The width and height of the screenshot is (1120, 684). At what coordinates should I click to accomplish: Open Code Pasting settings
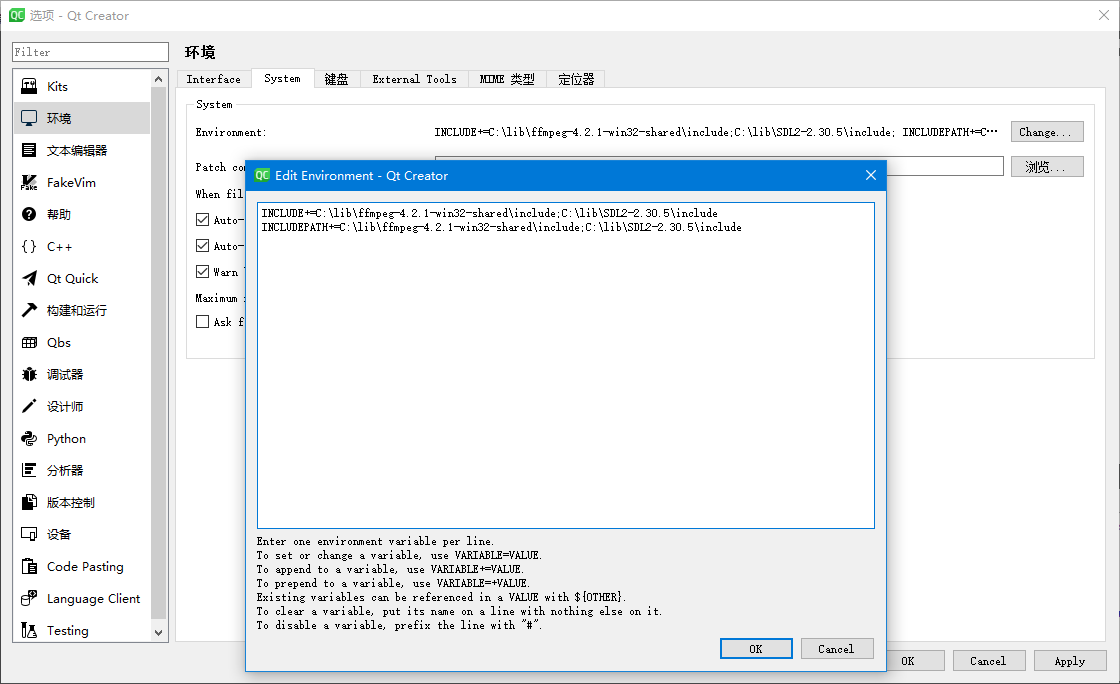coord(82,566)
